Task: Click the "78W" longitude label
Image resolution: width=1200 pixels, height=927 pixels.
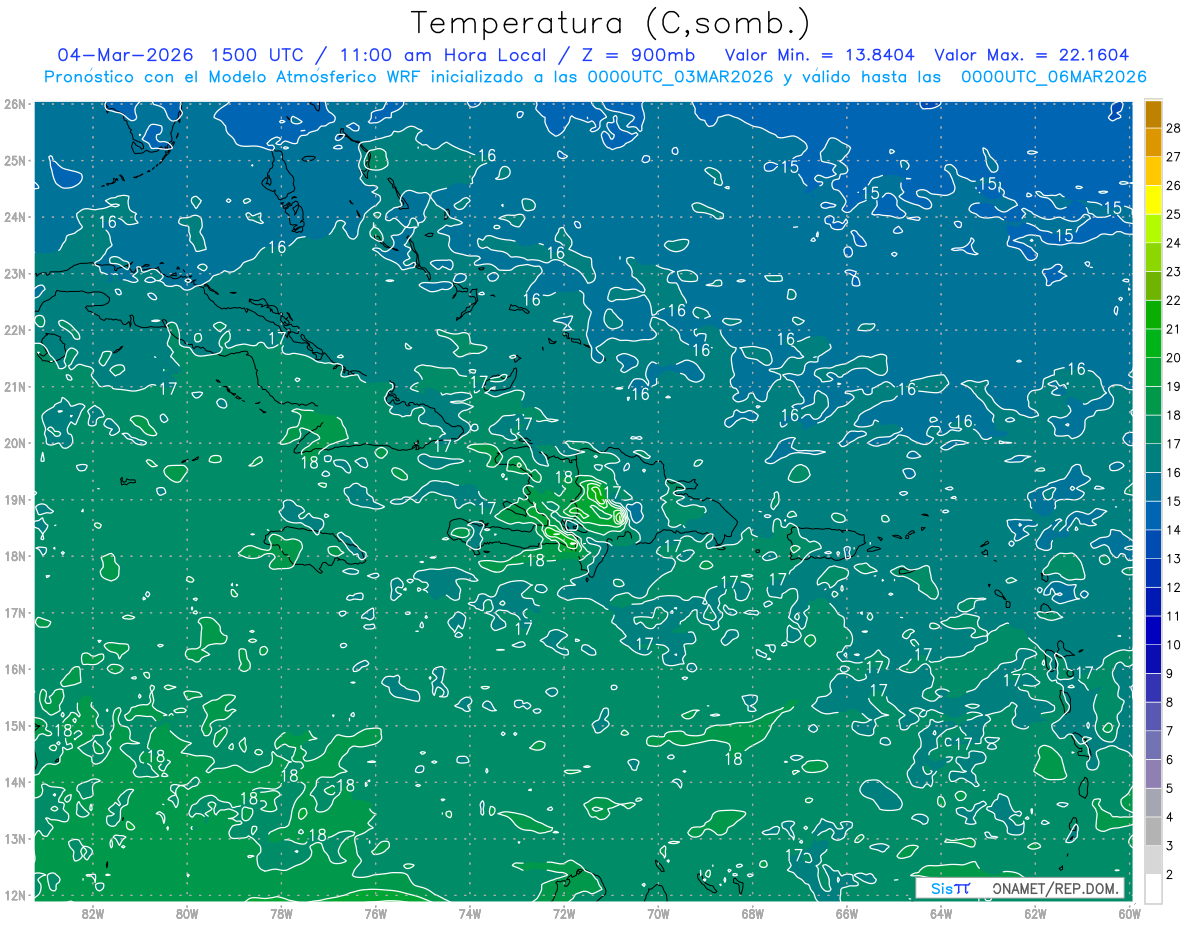Action: pos(281,913)
